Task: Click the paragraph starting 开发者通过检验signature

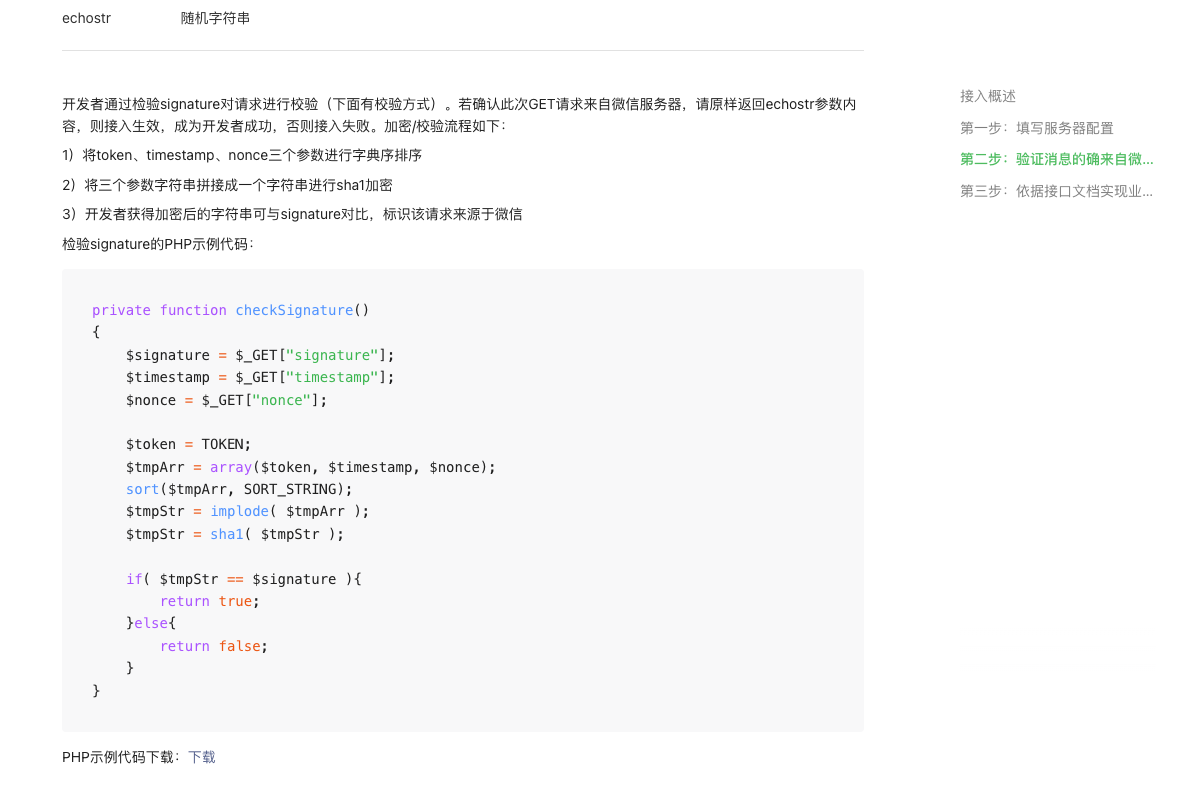Action: tap(459, 115)
